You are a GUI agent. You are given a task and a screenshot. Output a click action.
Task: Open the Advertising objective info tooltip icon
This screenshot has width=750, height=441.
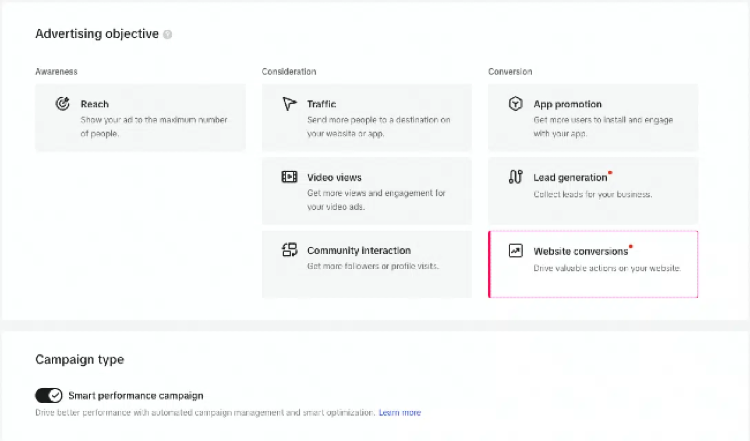[167, 34]
